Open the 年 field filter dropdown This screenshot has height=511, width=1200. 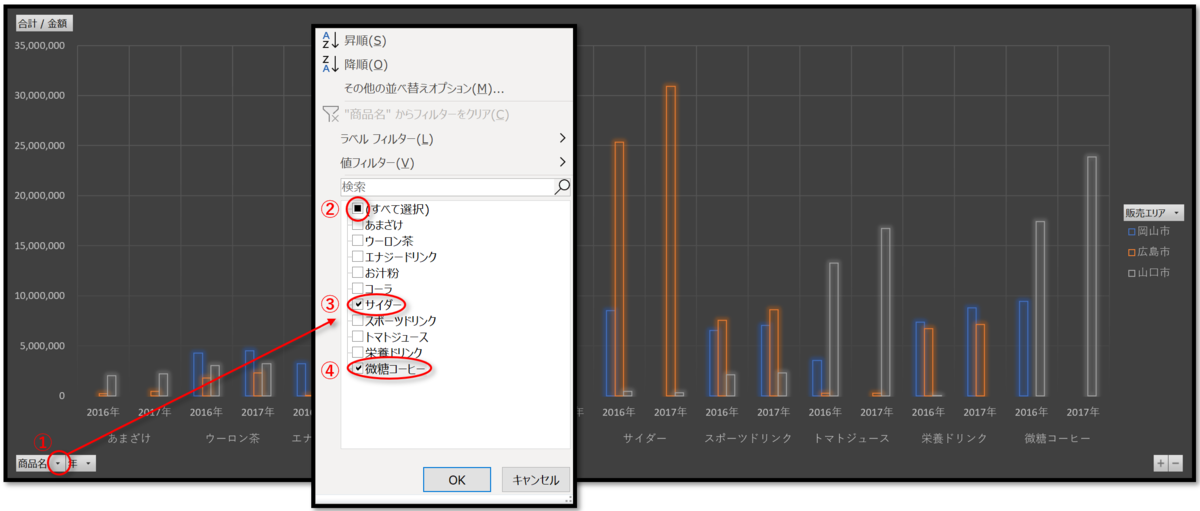[x=89, y=464]
